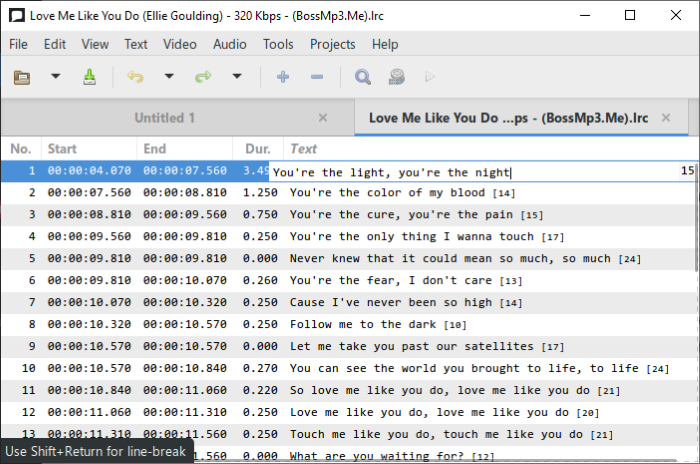Click the plus icon to insert subtitle

click(x=283, y=77)
